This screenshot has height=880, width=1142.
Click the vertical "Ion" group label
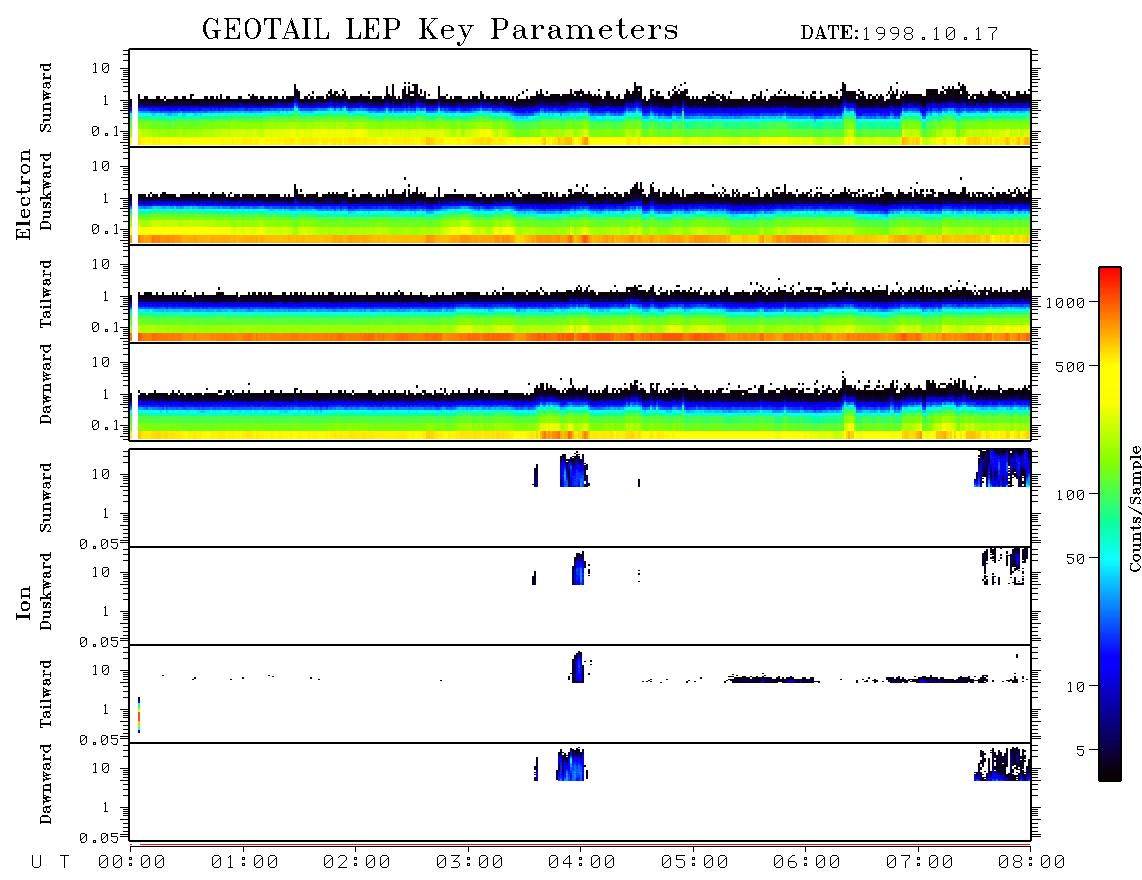23,602
